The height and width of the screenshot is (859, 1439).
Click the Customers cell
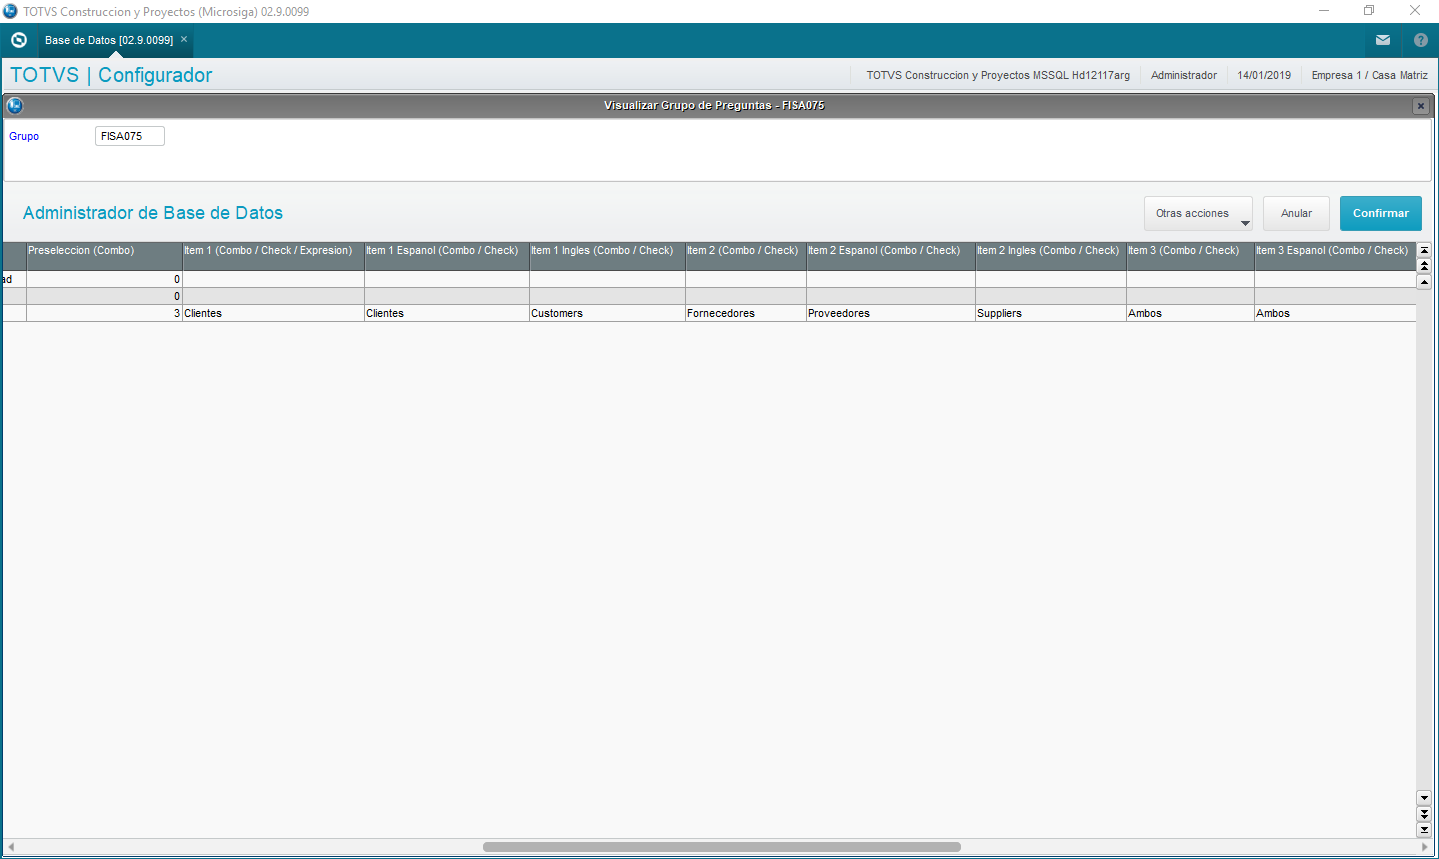607,313
